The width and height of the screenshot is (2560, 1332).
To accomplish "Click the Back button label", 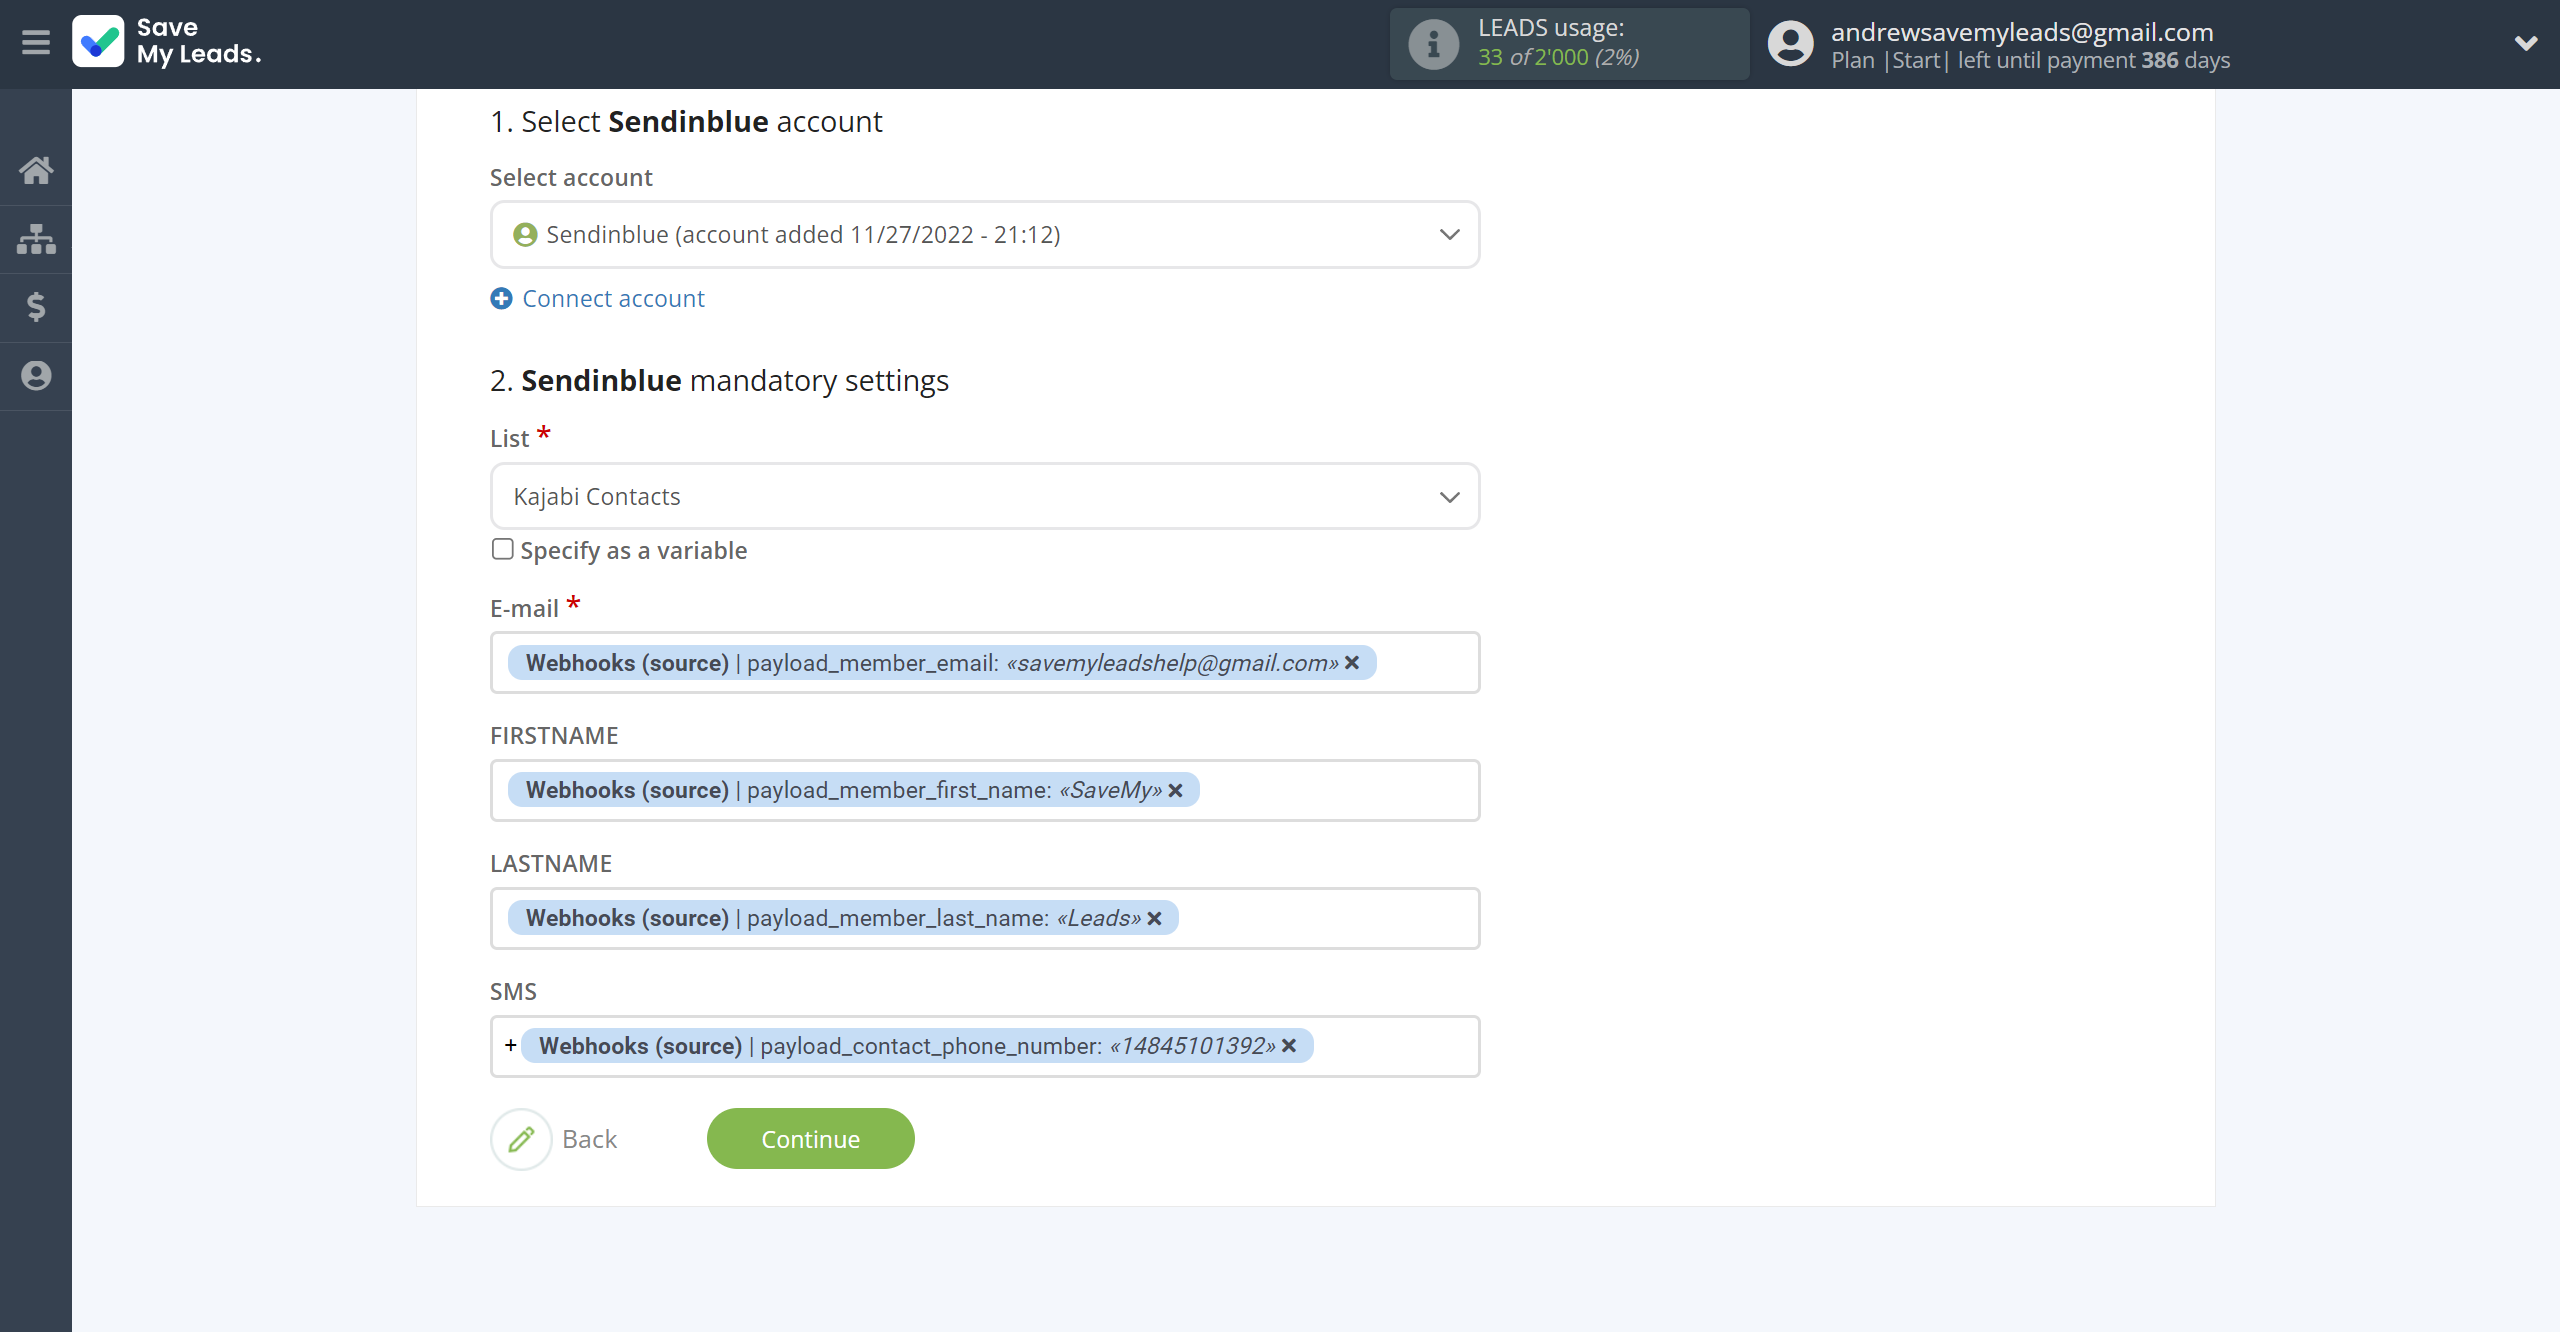I will pyautogui.click(x=589, y=1139).
